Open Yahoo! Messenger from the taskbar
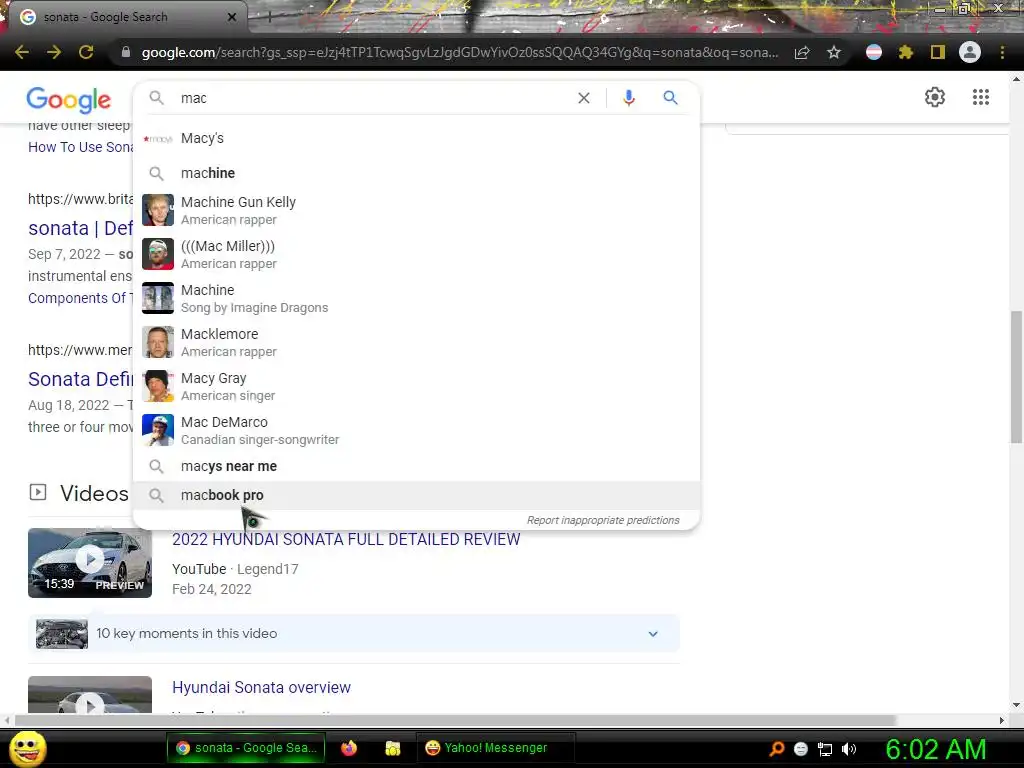 click(x=495, y=748)
